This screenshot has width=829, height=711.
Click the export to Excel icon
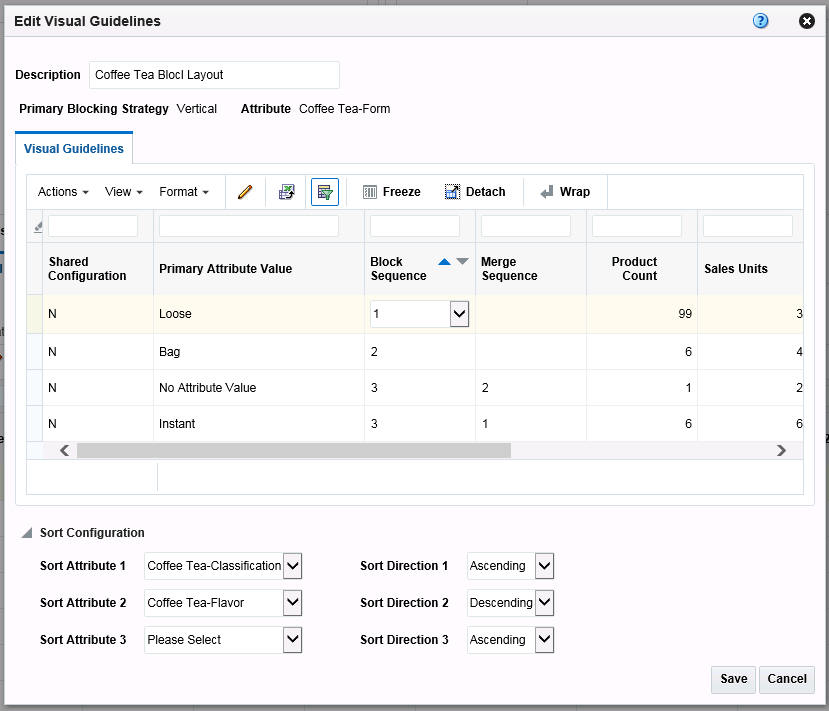click(x=287, y=191)
